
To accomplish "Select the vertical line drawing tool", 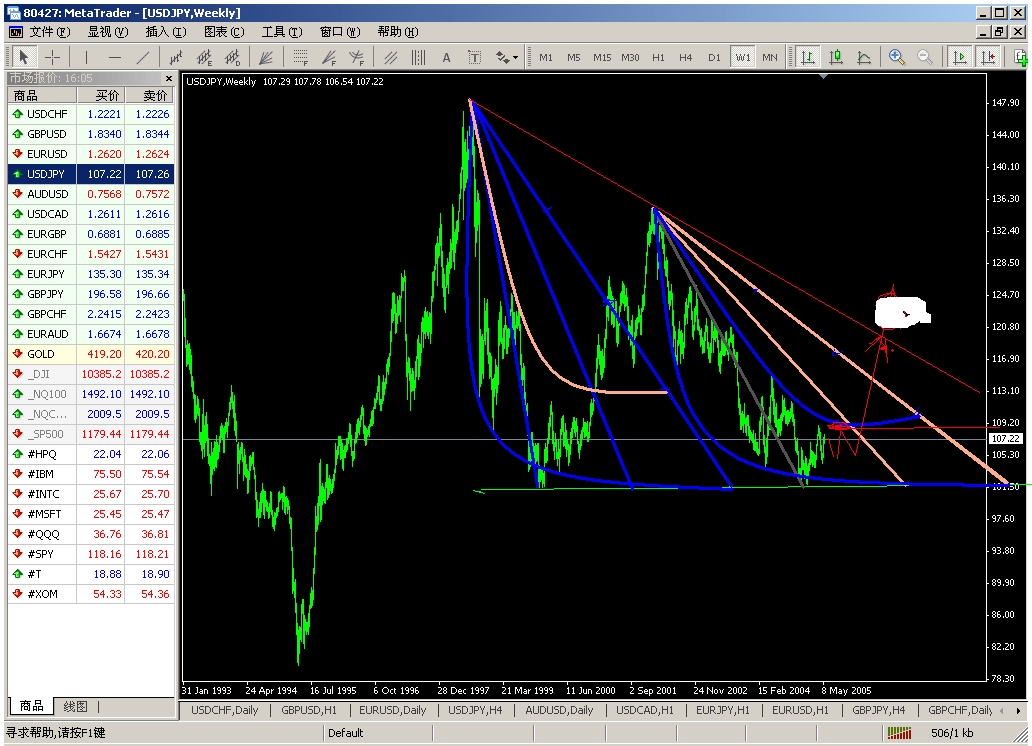I will 85,57.
